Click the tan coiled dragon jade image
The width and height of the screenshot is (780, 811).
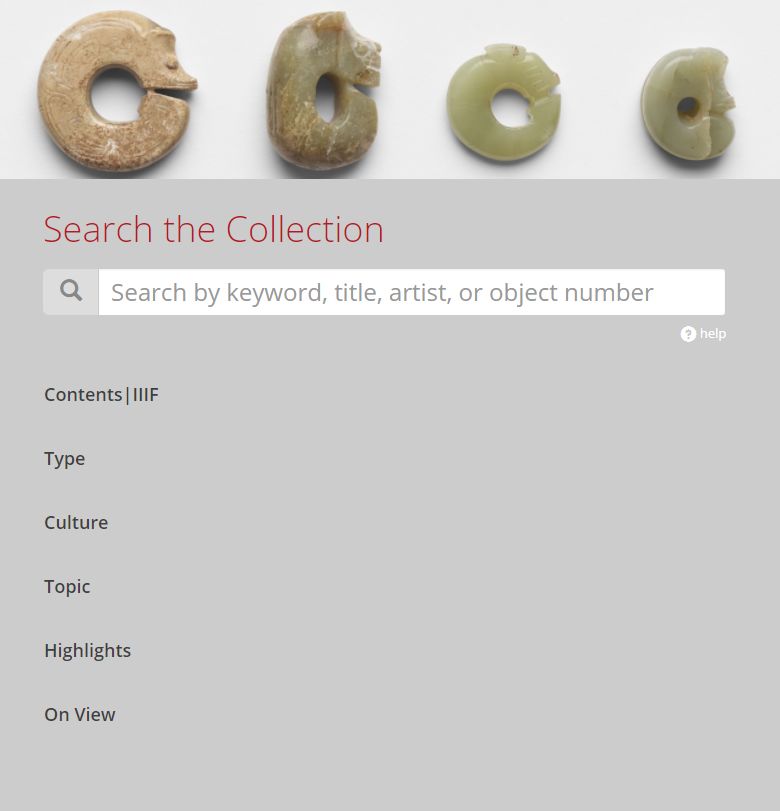pos(116,91)
